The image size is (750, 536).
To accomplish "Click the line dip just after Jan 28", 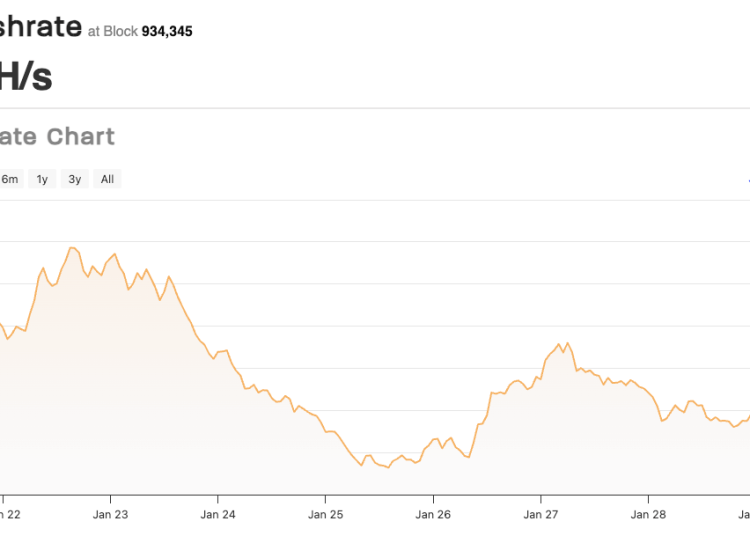I will point(662,421).
